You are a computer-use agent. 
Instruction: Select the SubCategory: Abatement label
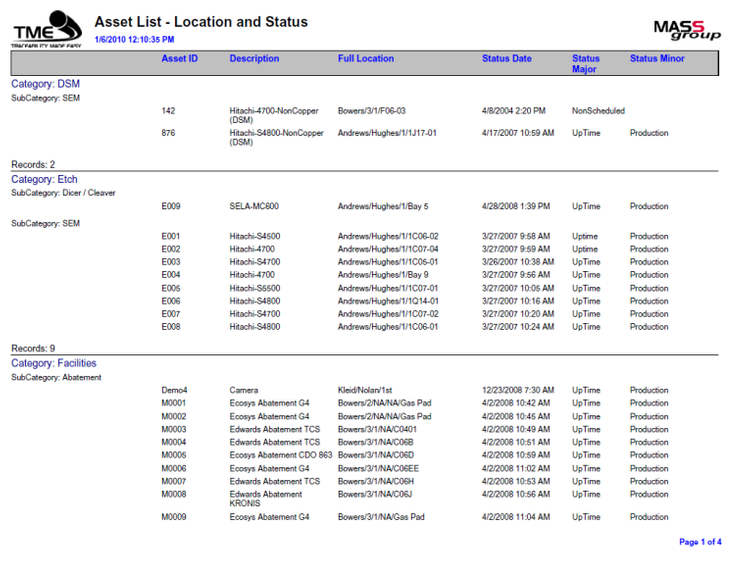pyautogui.click(x=56, y=377)
